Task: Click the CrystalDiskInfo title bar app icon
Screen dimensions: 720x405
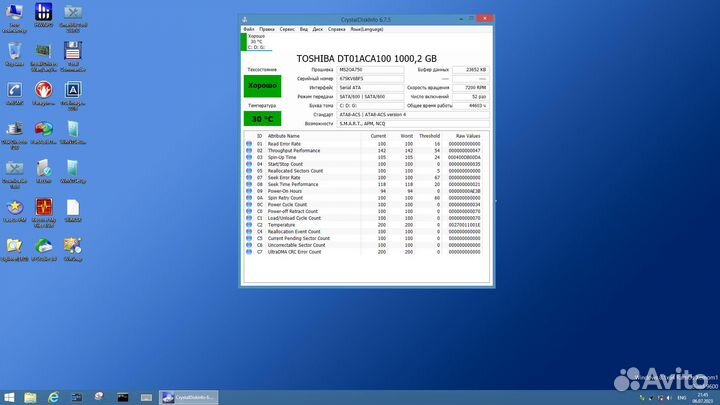Action: (x=245, y=19)
